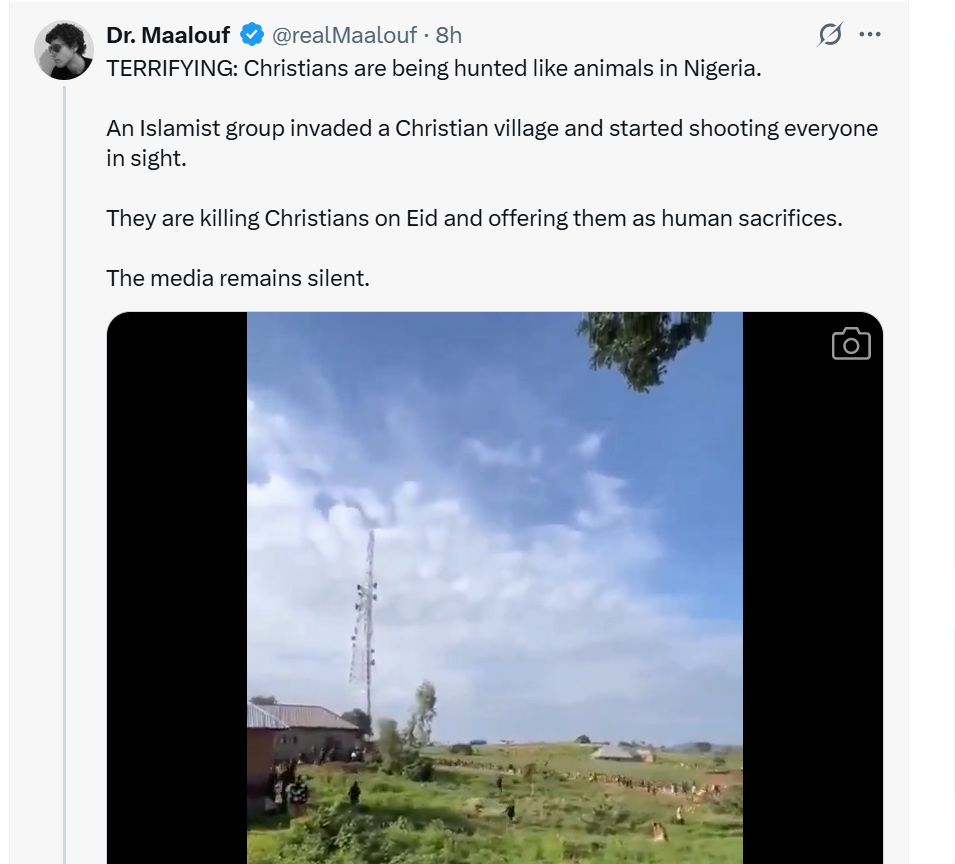
Task: Open the Dr. Maalouf display name link
Action: point(168,35)
